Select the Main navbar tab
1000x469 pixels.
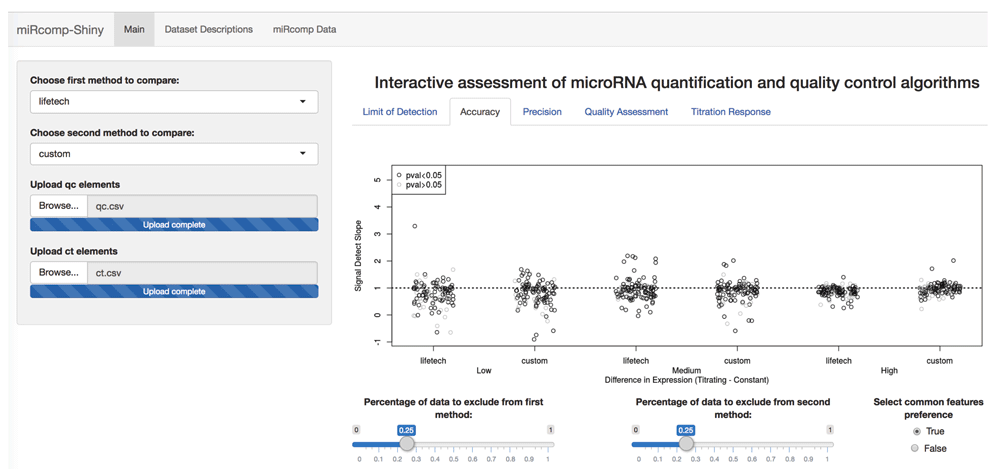pos(134,29)
